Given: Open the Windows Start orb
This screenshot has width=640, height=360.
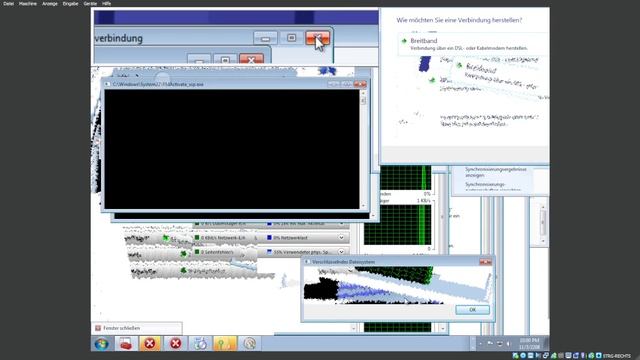Looking at the screenshot, I should [x=102, y=344].
